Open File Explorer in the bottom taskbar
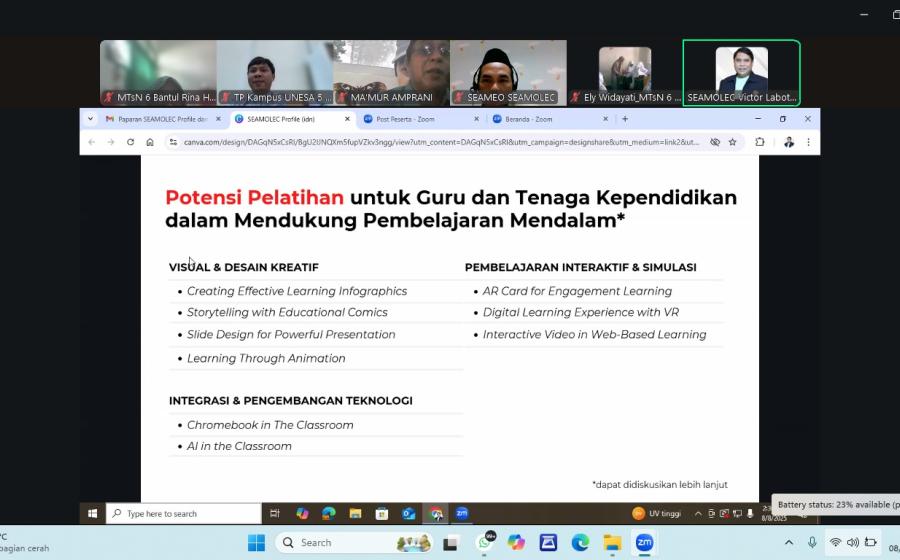The height and width of the screenshot is (560, 900). [x=612, y=543]
